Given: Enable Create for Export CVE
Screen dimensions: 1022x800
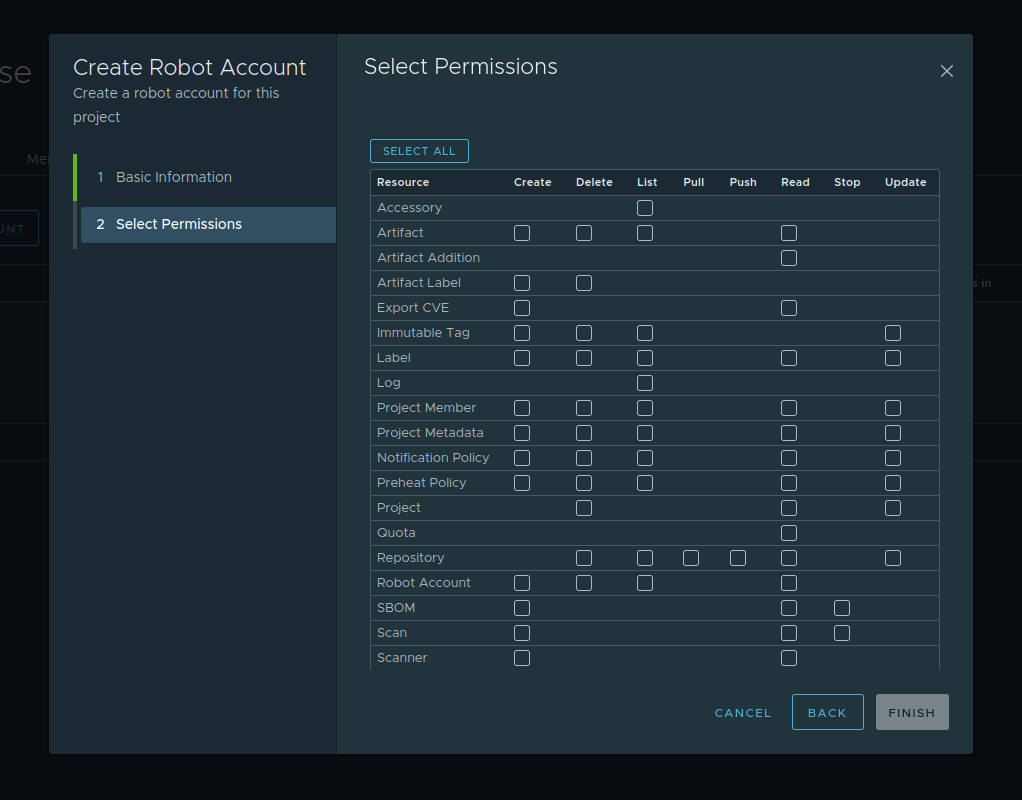Looking at the screenshot, I should pyautogui.click(x=521, y=308).
